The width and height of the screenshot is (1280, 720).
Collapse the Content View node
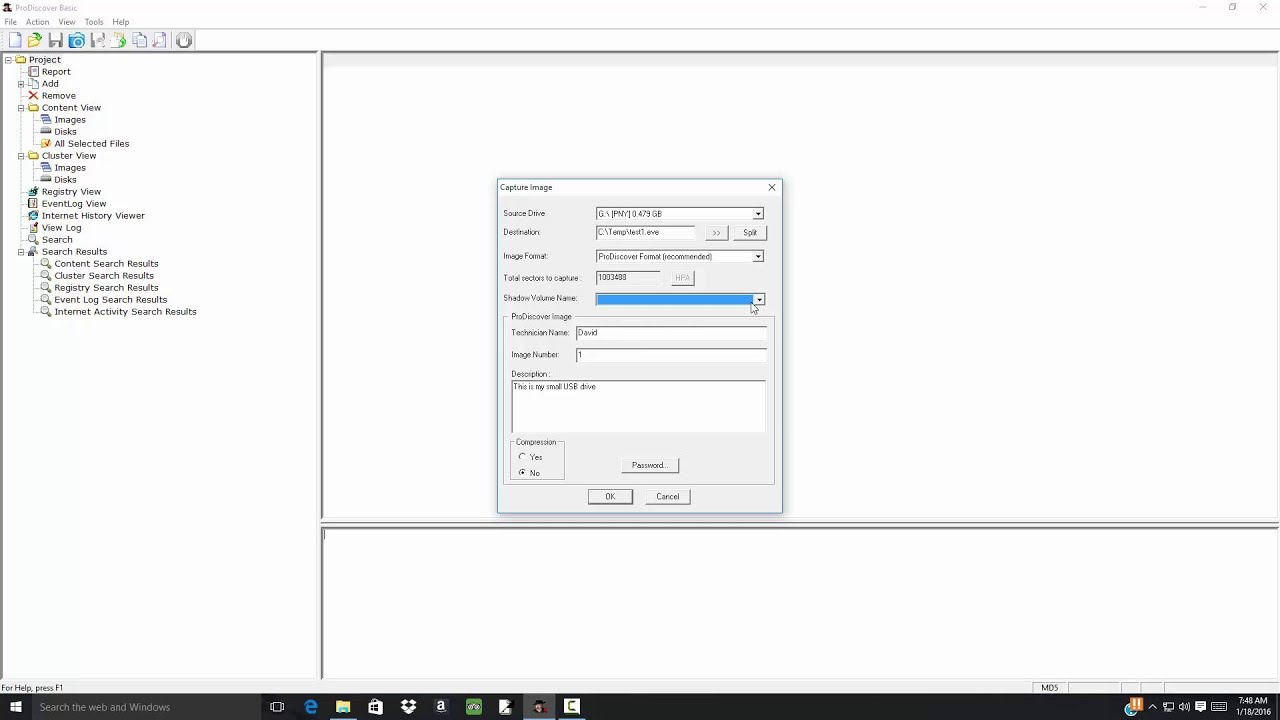pyautogui.click(x=21, y=108)
